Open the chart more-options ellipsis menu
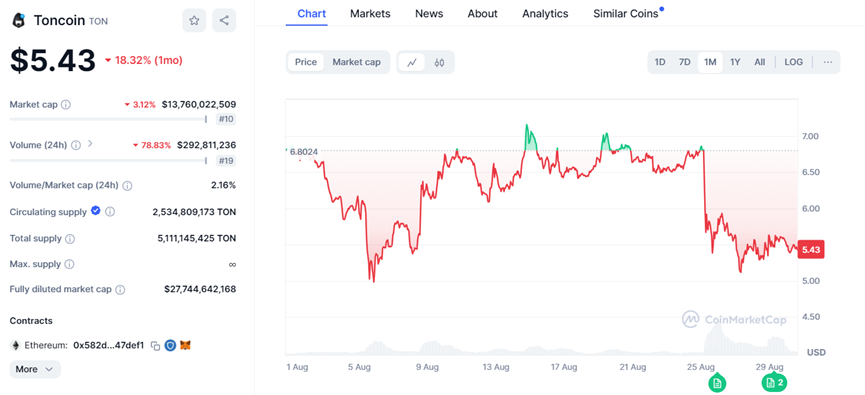 827,62
